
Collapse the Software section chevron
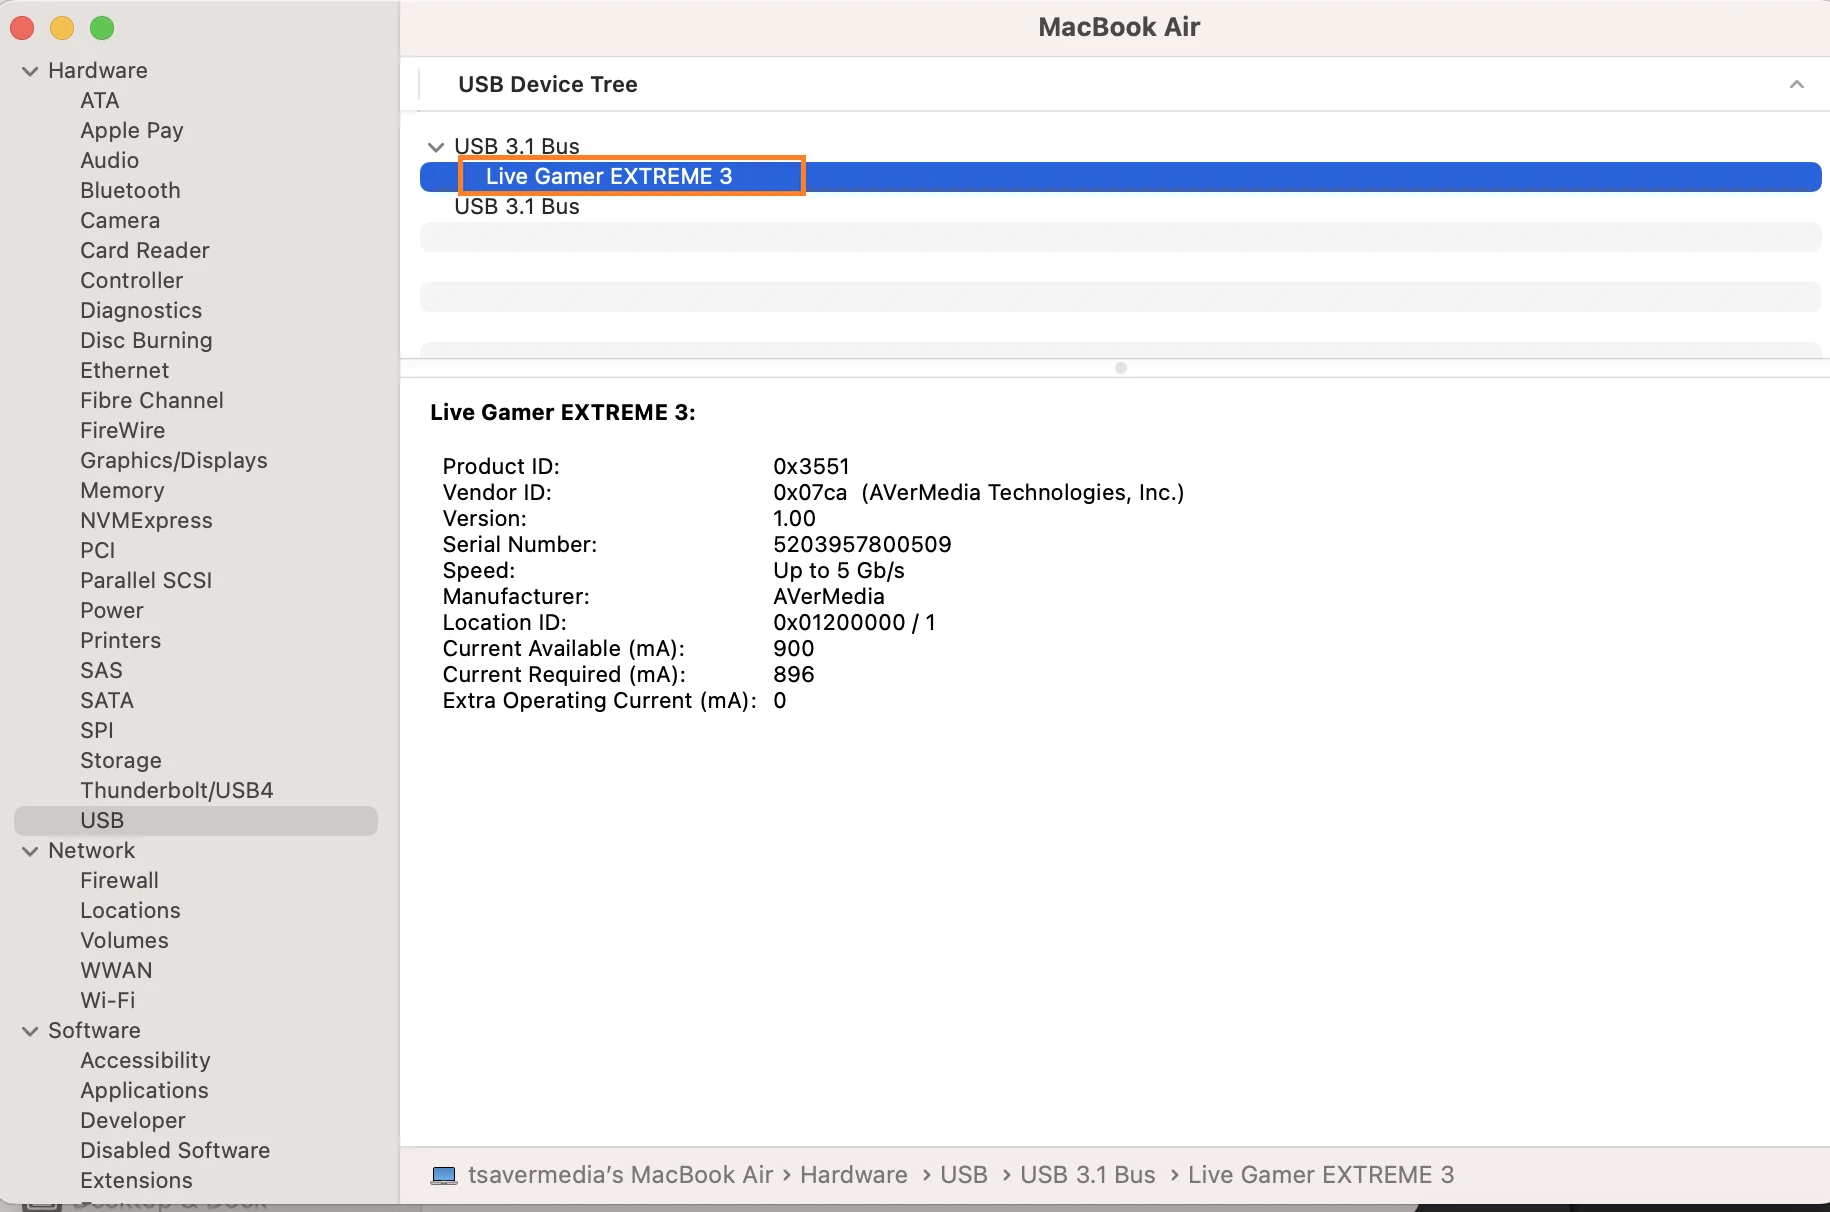click(x=30, y=1031)
